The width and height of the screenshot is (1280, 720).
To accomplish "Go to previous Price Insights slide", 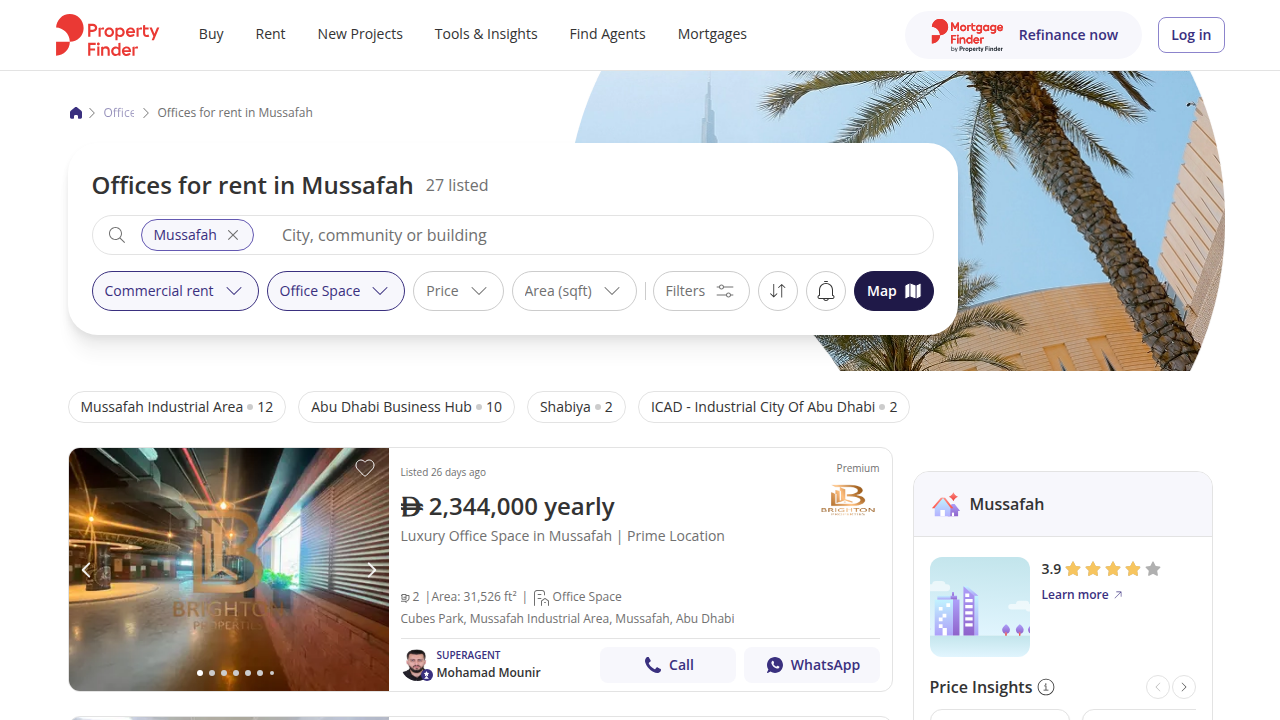I will [1157, 687].
